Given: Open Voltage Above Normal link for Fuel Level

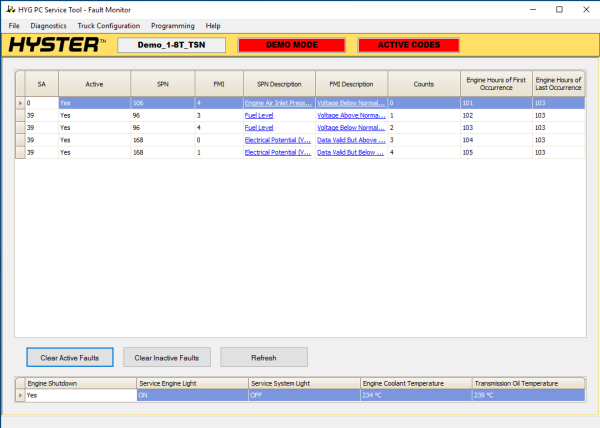Looking at the screenshot, I should tap(351, 115).
